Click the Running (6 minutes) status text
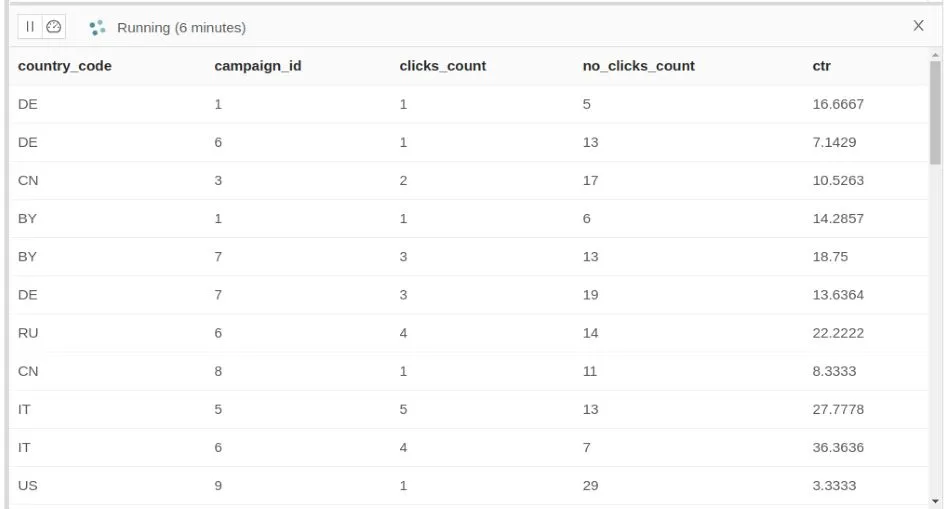The width and height of the screenshot is (950, 509). click(x=181, y=28)
